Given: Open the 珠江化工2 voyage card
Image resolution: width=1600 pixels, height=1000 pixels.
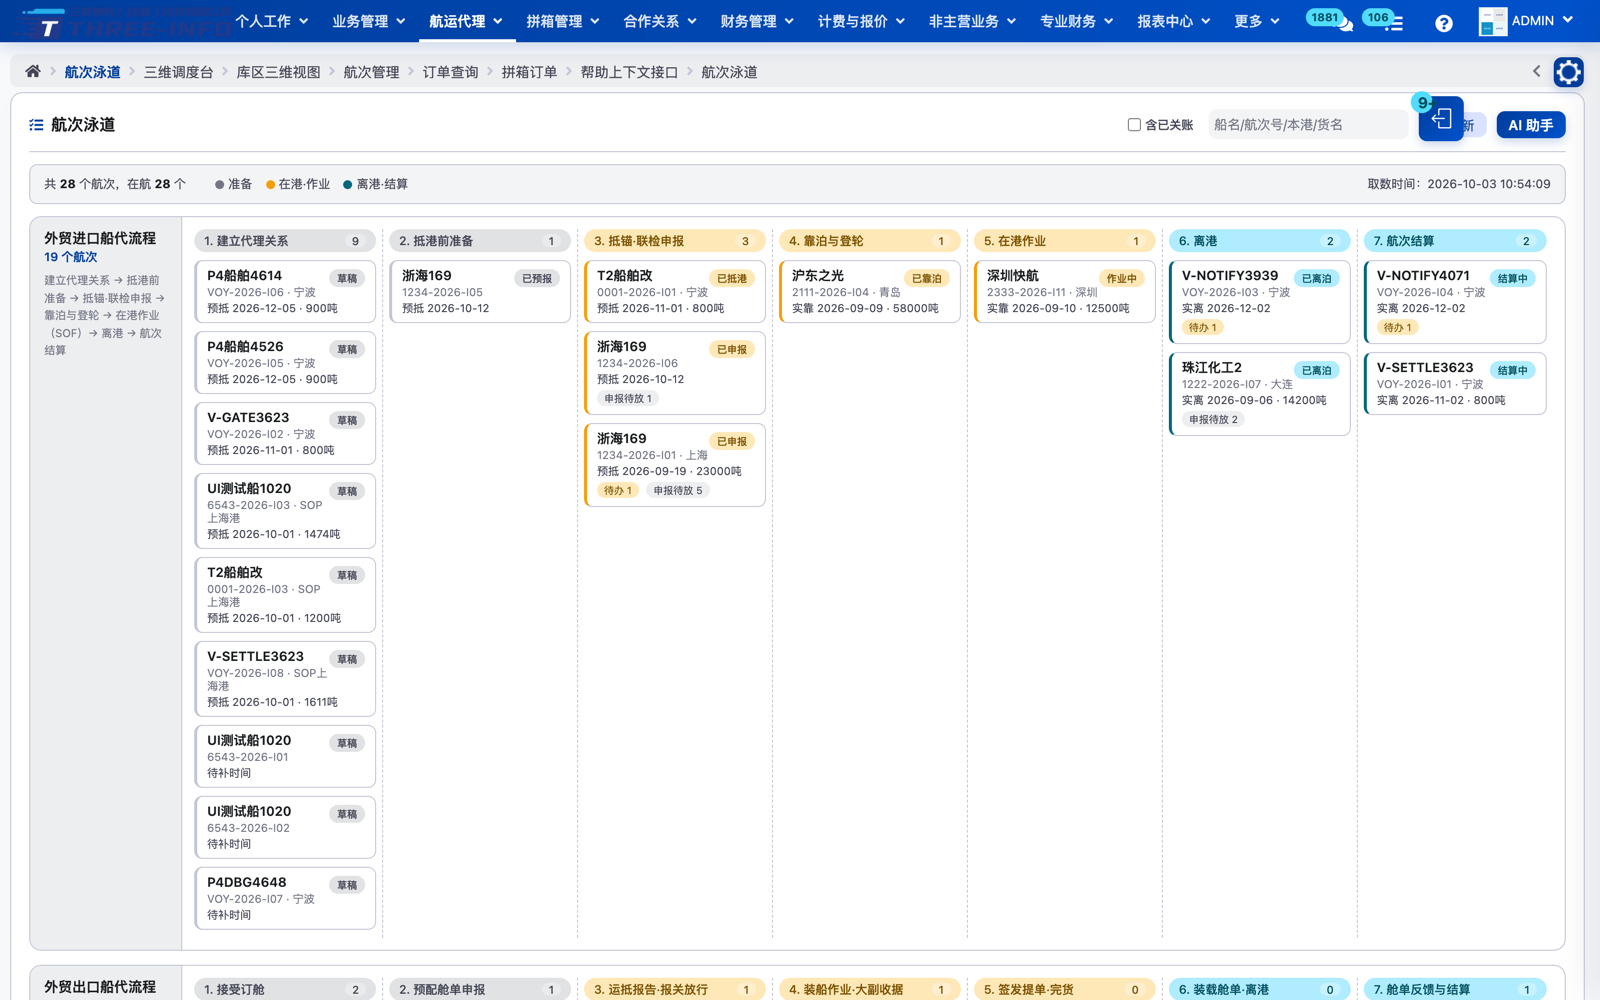Looking at the screenshot, I should (1259, 393).
